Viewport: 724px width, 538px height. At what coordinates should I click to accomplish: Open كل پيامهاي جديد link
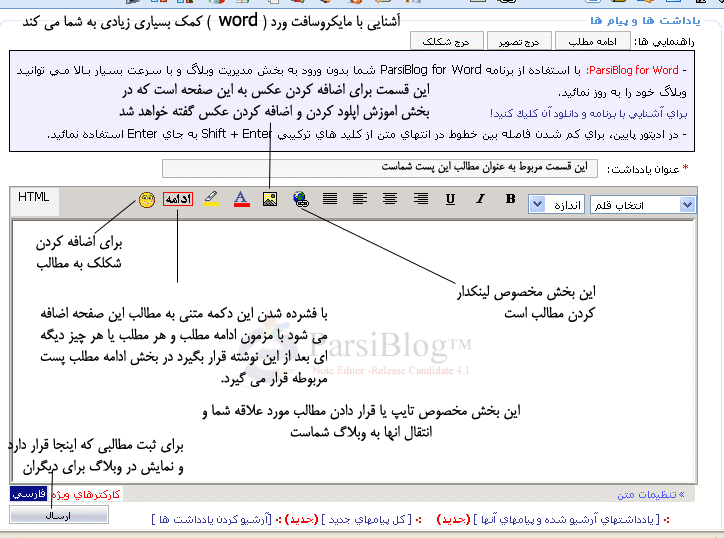tap(367, 520)
